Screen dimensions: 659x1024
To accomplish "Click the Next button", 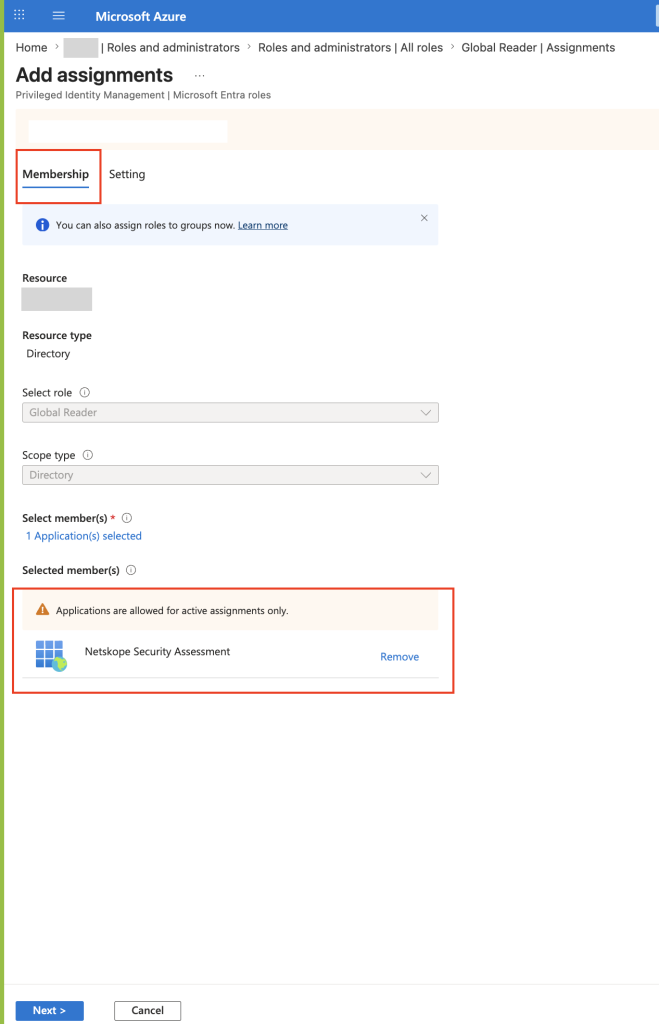I will 50,1010.
